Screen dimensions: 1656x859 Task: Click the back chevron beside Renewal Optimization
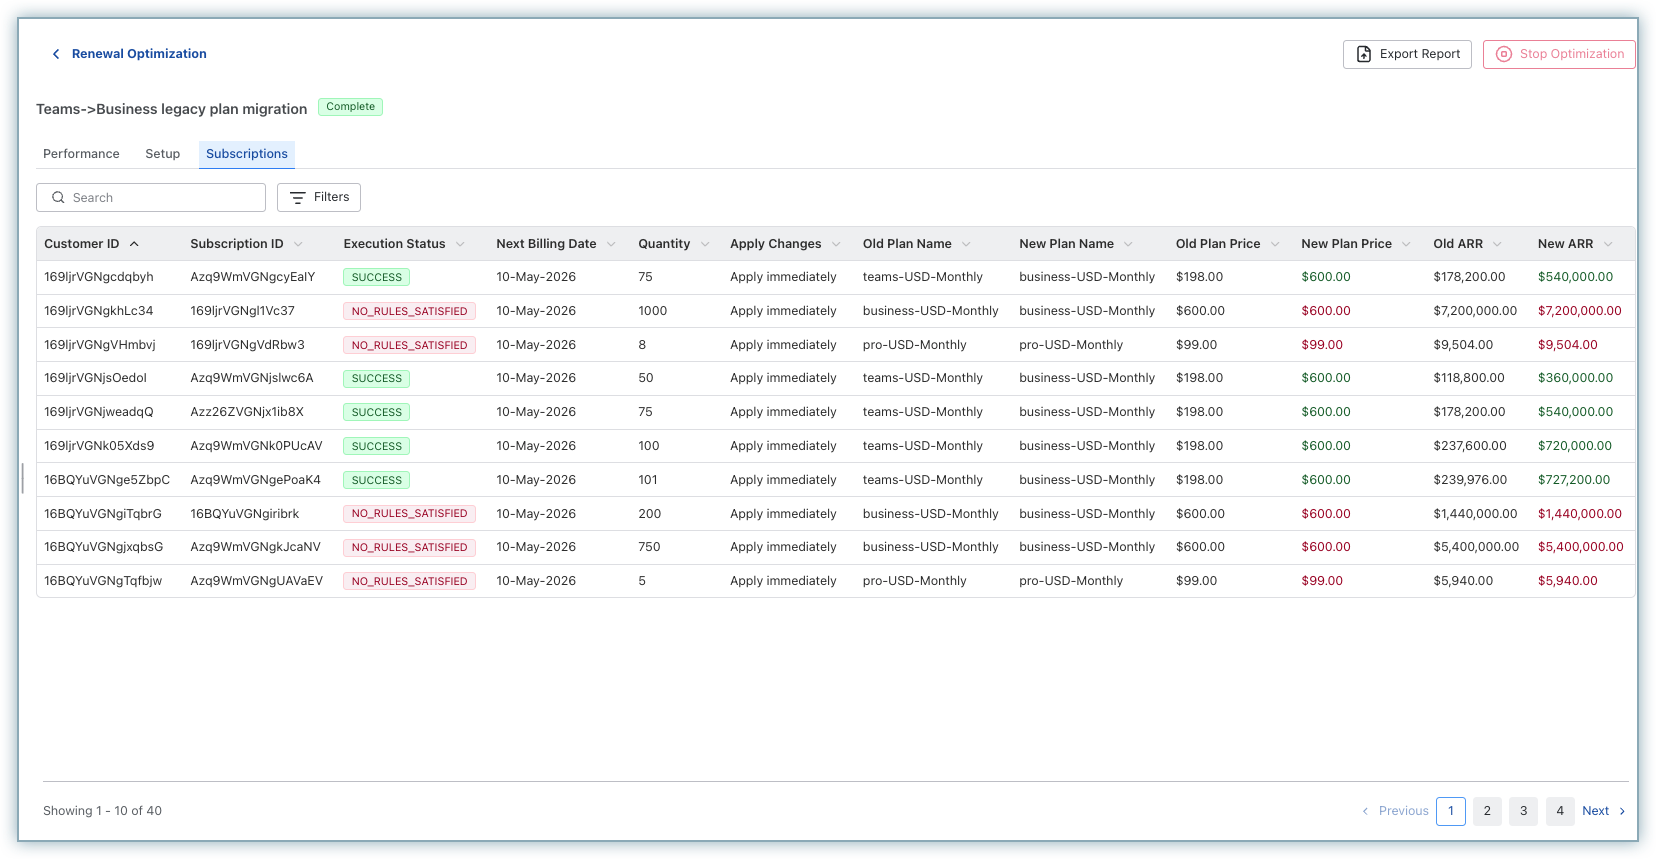click(56, 54)
